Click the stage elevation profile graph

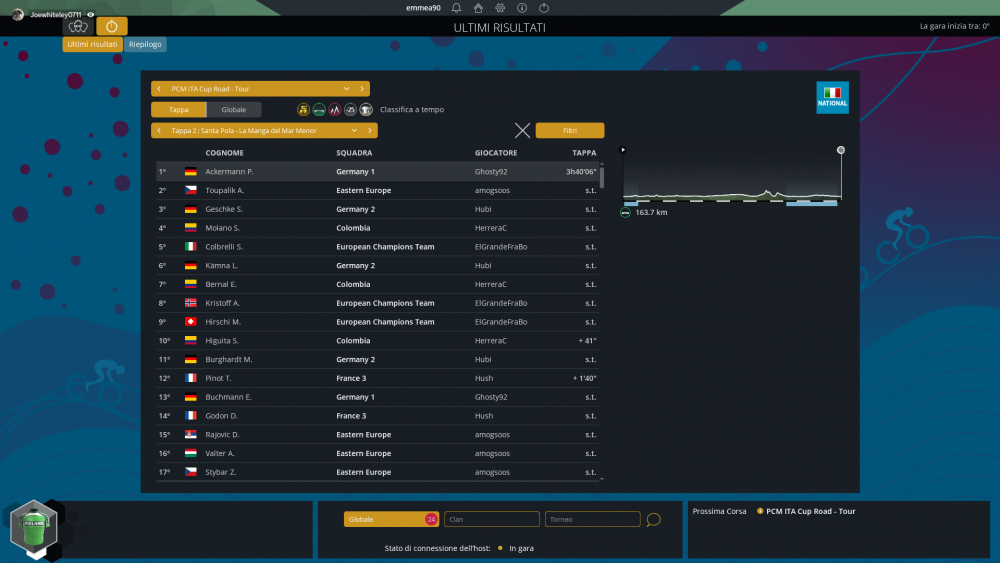click(x=732, y=177)
